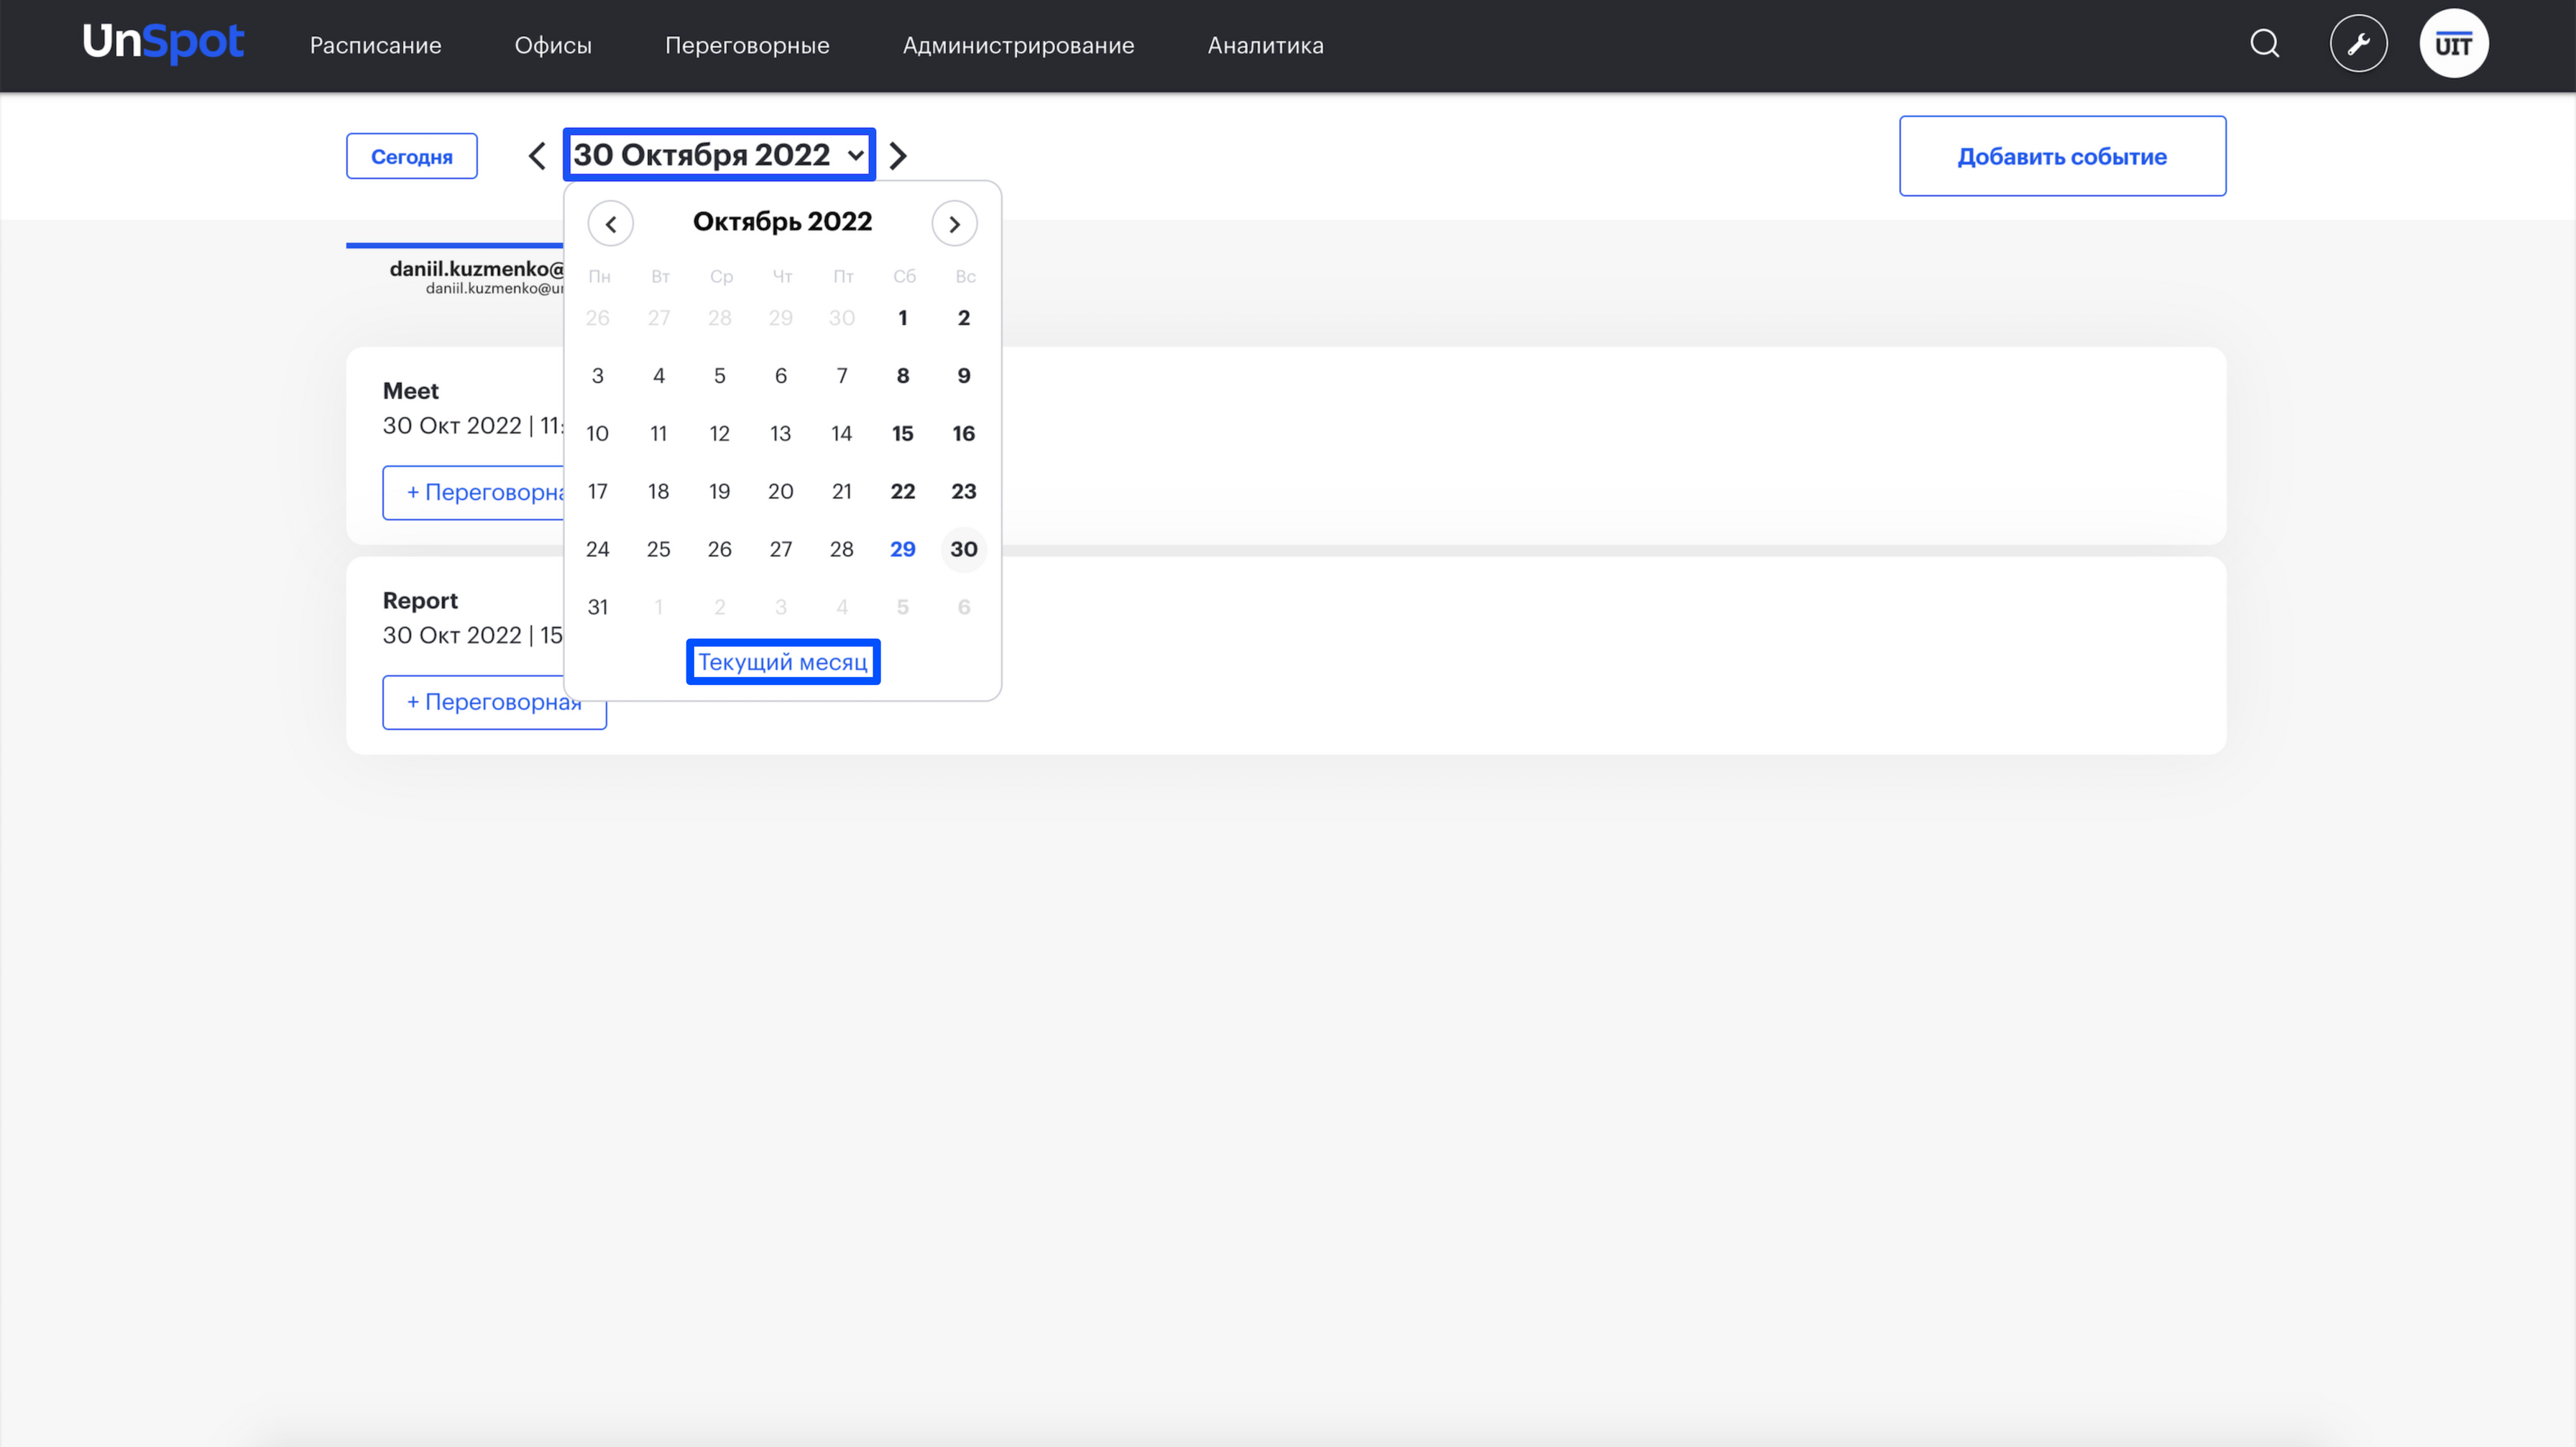This screenshot has height=1447, width=2576.
Task: Go to next day with right arrow
Action: [898, 156]
